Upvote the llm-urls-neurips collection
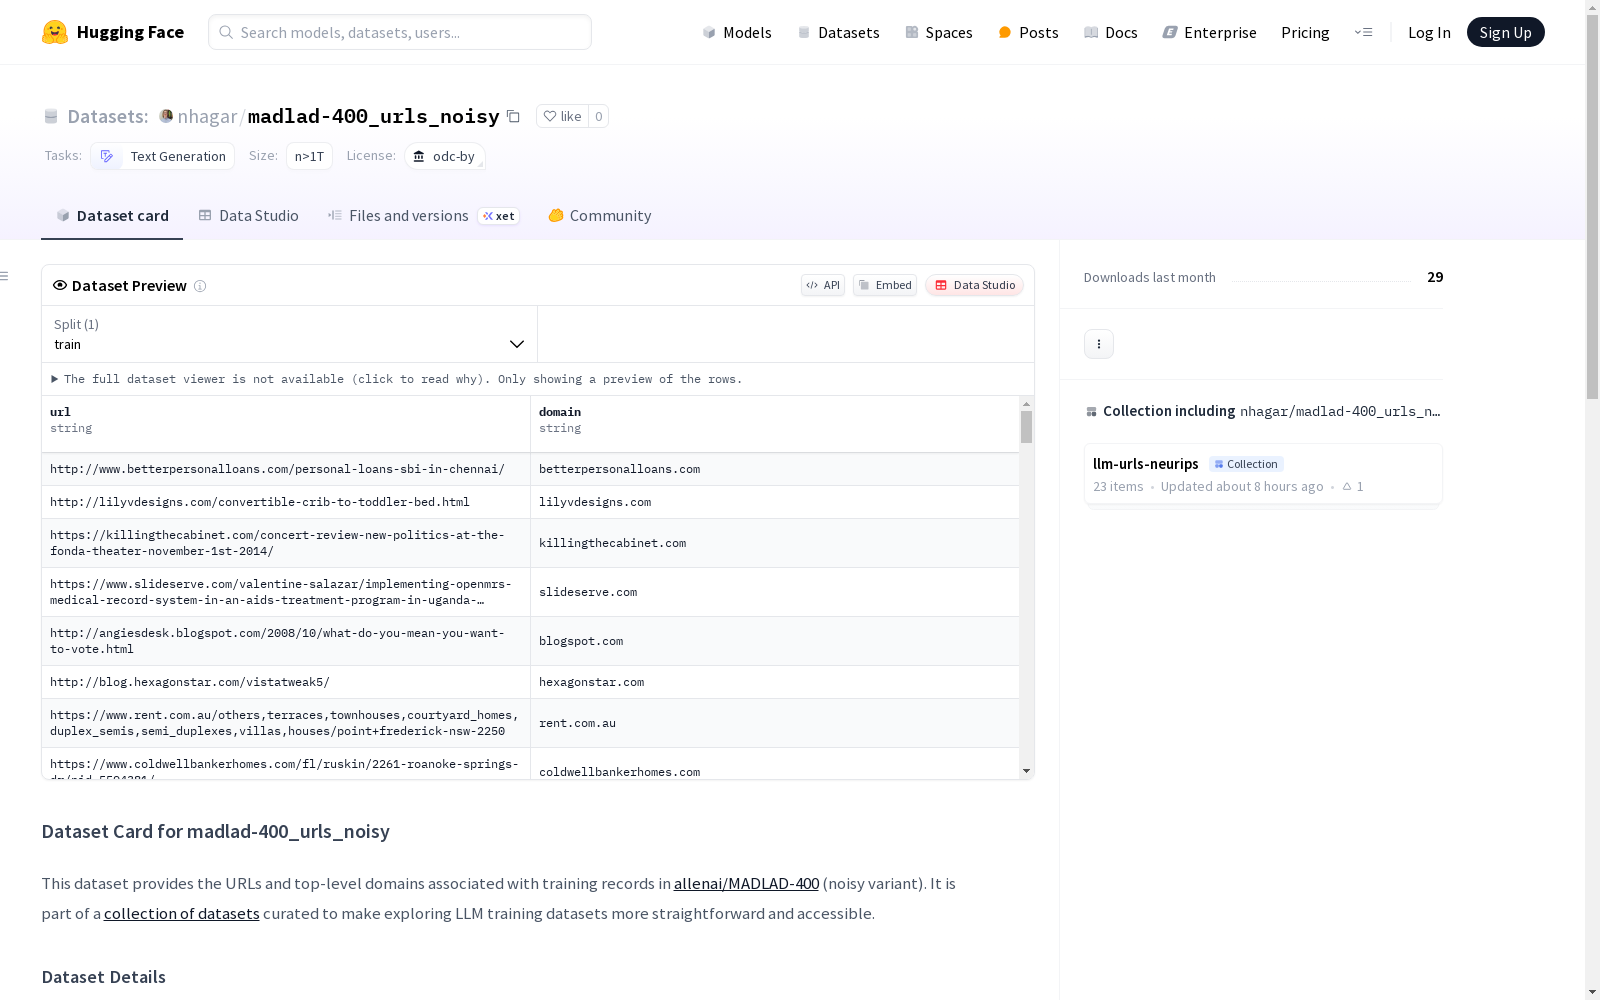Viewport: 1600px width, 1000px height. pyautogui.click(x=1353, y=486)
